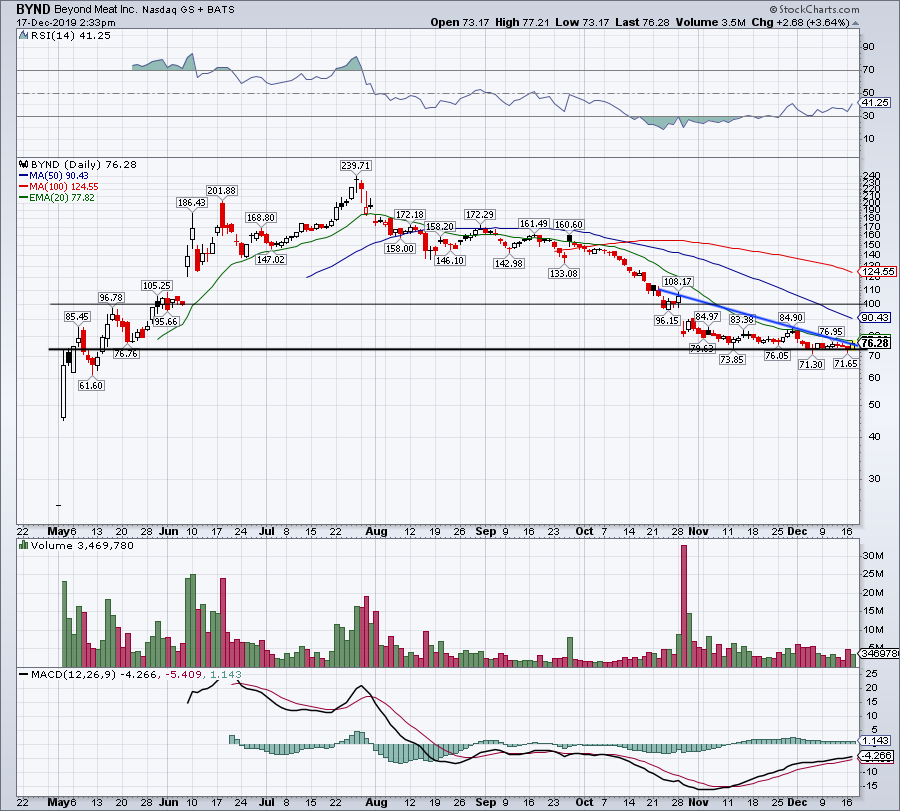Click the 61.60 low price label
900x811 pixels.
point(91,386)
